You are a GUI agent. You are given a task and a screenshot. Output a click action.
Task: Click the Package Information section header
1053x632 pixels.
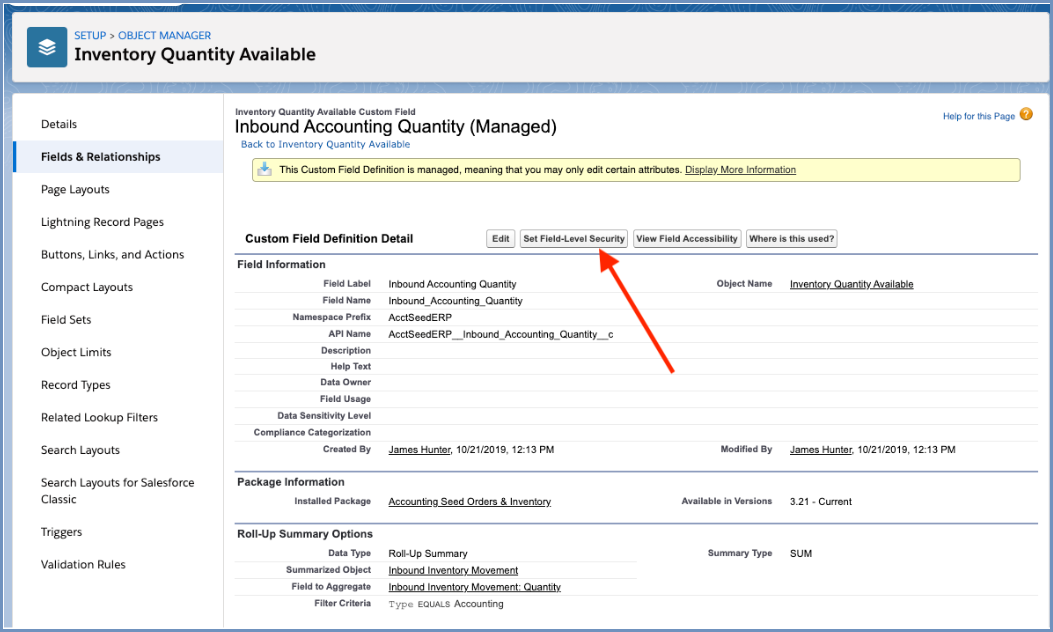pos(291,482)
